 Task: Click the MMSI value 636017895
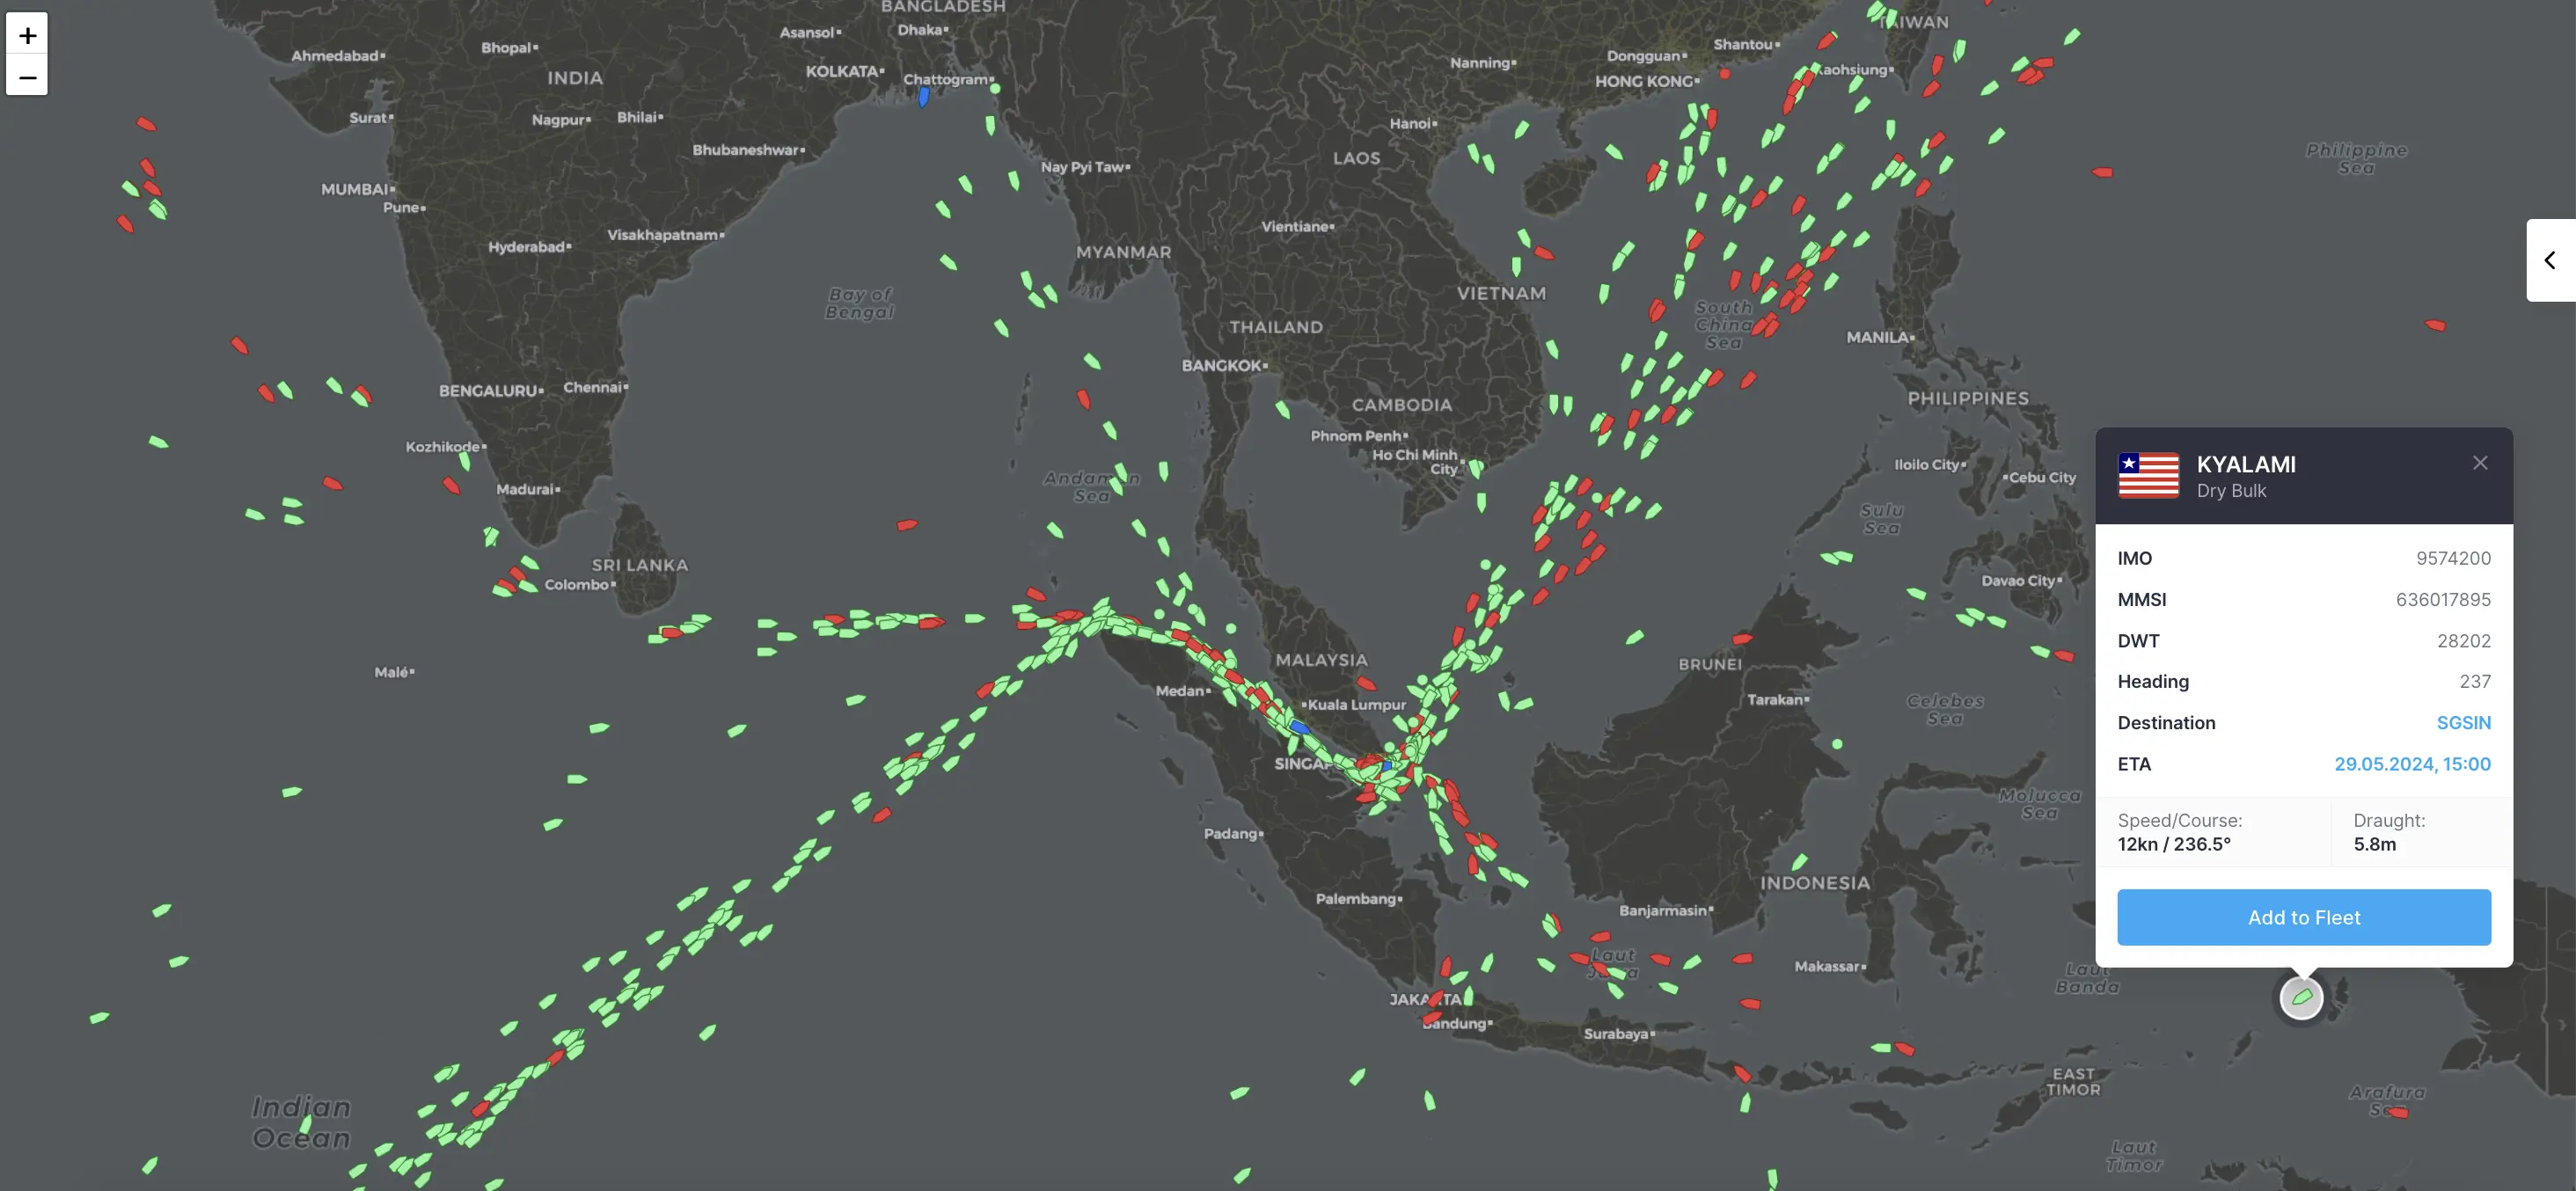2442,599
